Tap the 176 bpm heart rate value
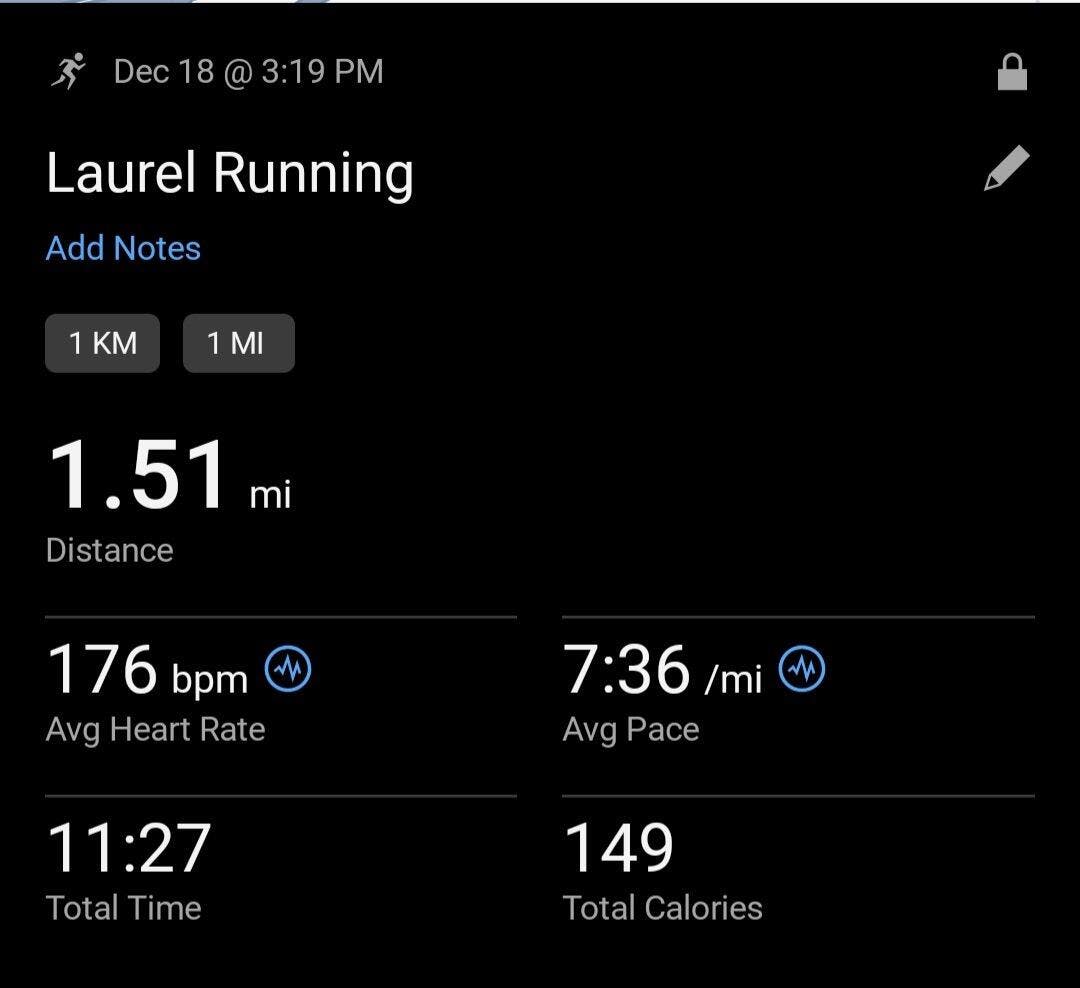This screenshot has height=988, width=1080. [147, 671]
